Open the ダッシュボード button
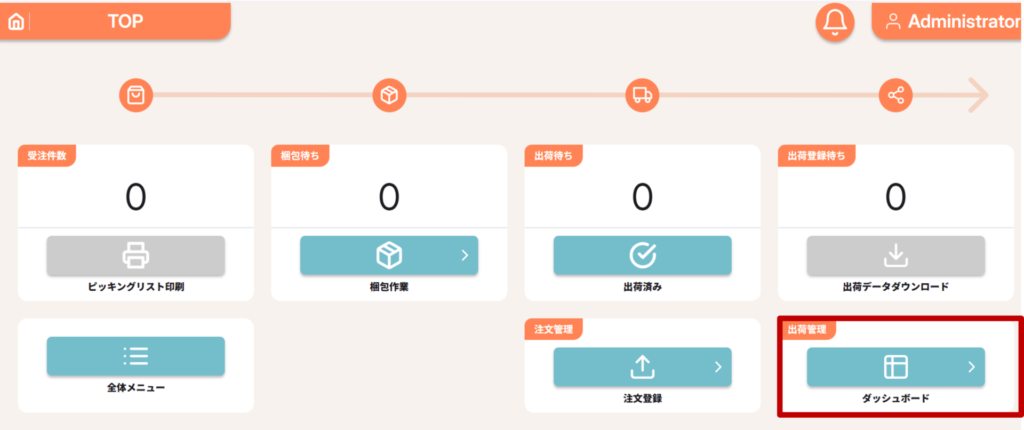The width and height of the screenshot is (1024, 430). pyautogui.click(x=896, y=367)
